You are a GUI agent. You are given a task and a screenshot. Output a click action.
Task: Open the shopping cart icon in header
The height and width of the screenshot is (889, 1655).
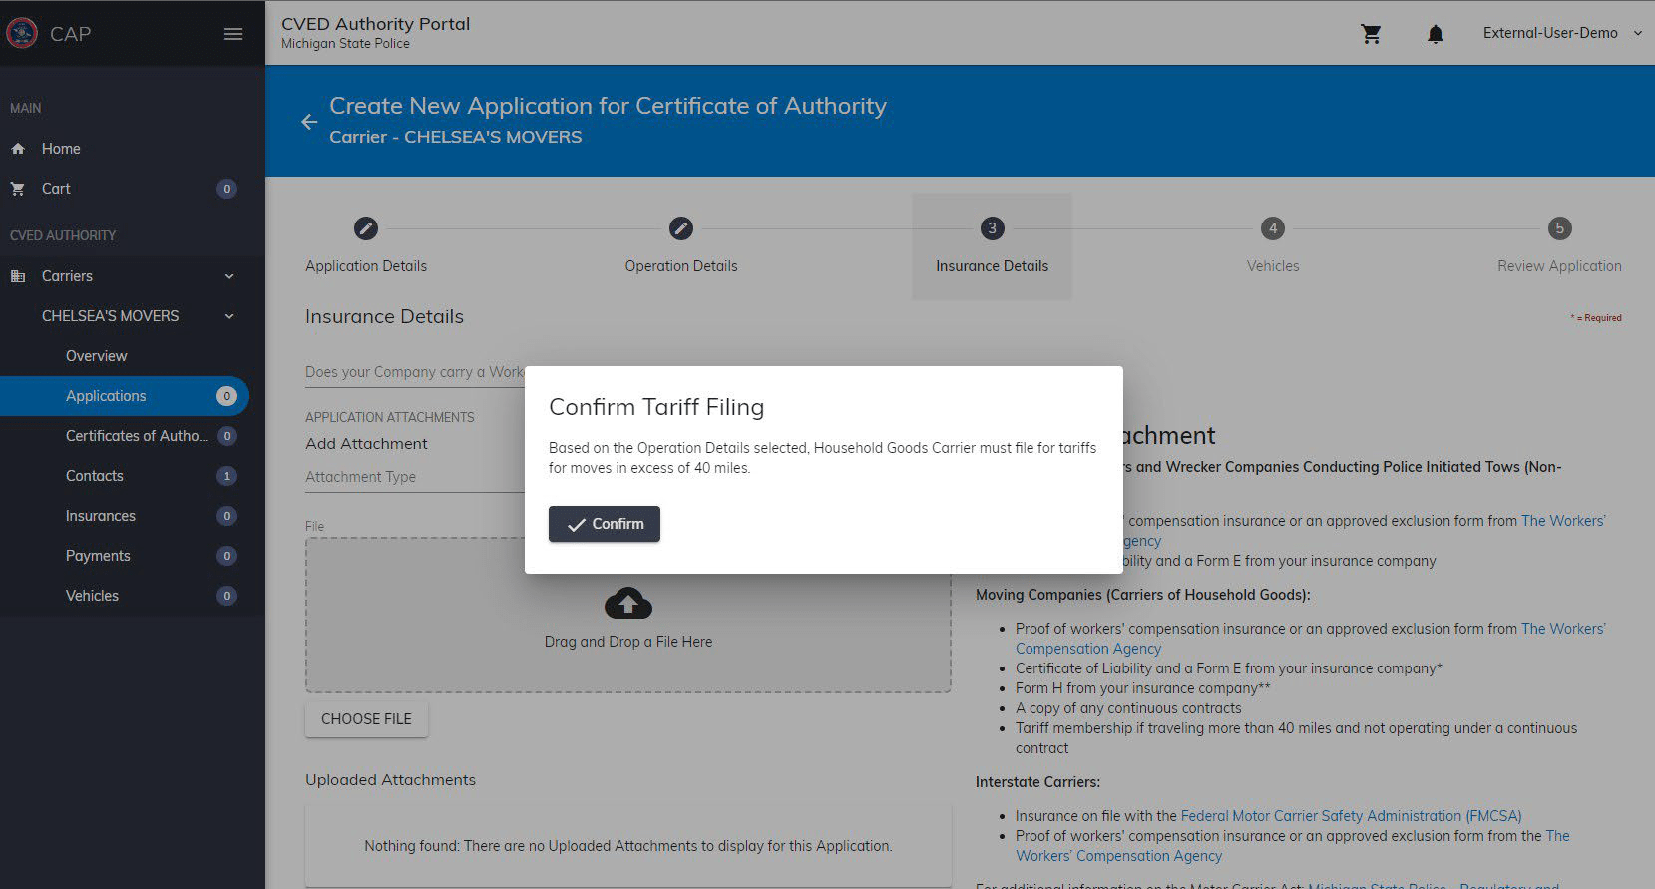point(1371,34)
